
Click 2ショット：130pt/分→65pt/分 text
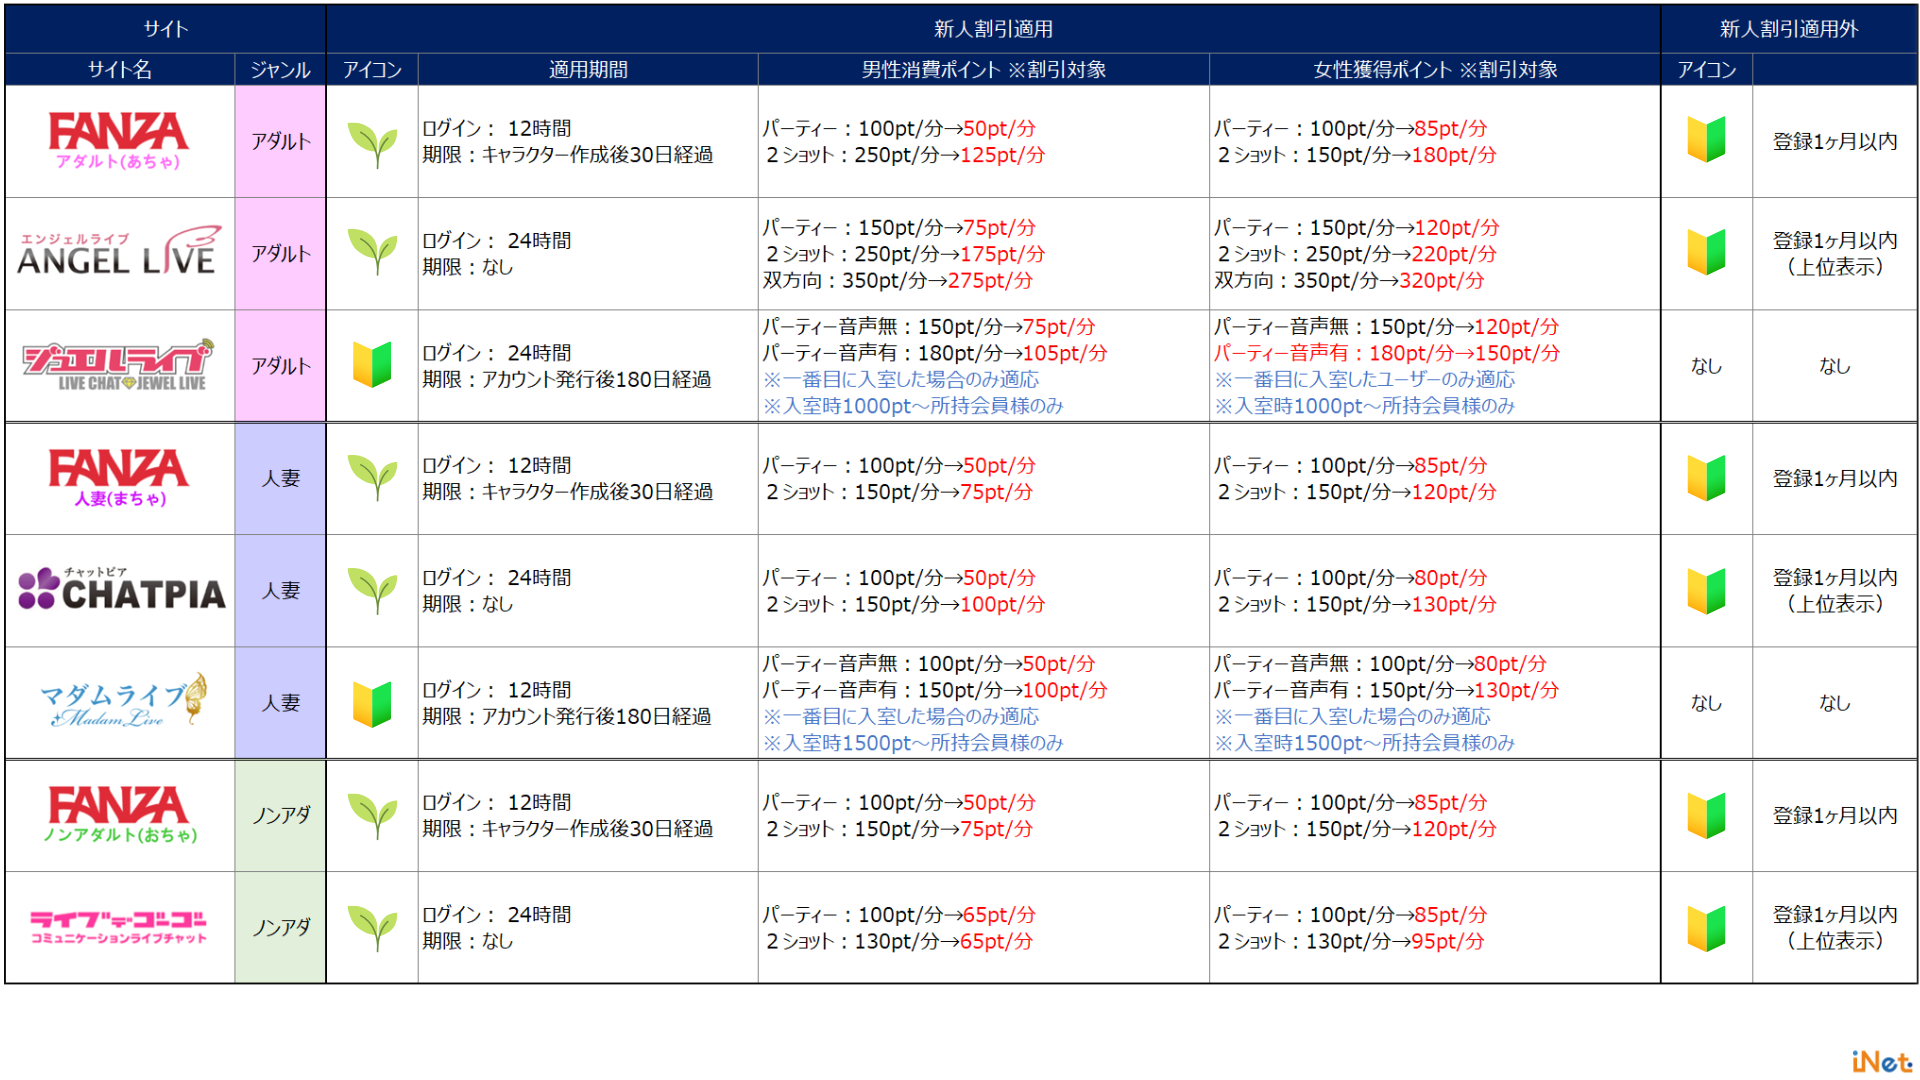click(899, 941)
